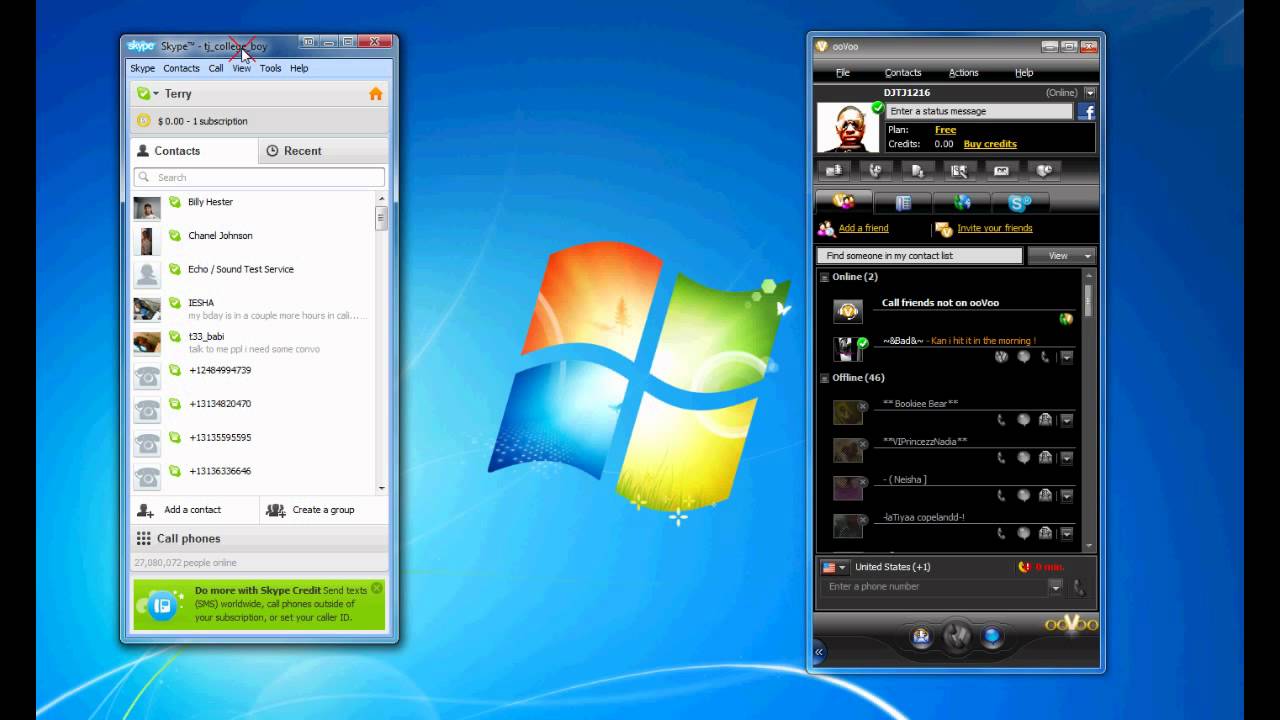The image size is (1280, 720).
Task: Click the DJTJ1216 profile picture in ooVoo
Action: [x=848, y=127]
